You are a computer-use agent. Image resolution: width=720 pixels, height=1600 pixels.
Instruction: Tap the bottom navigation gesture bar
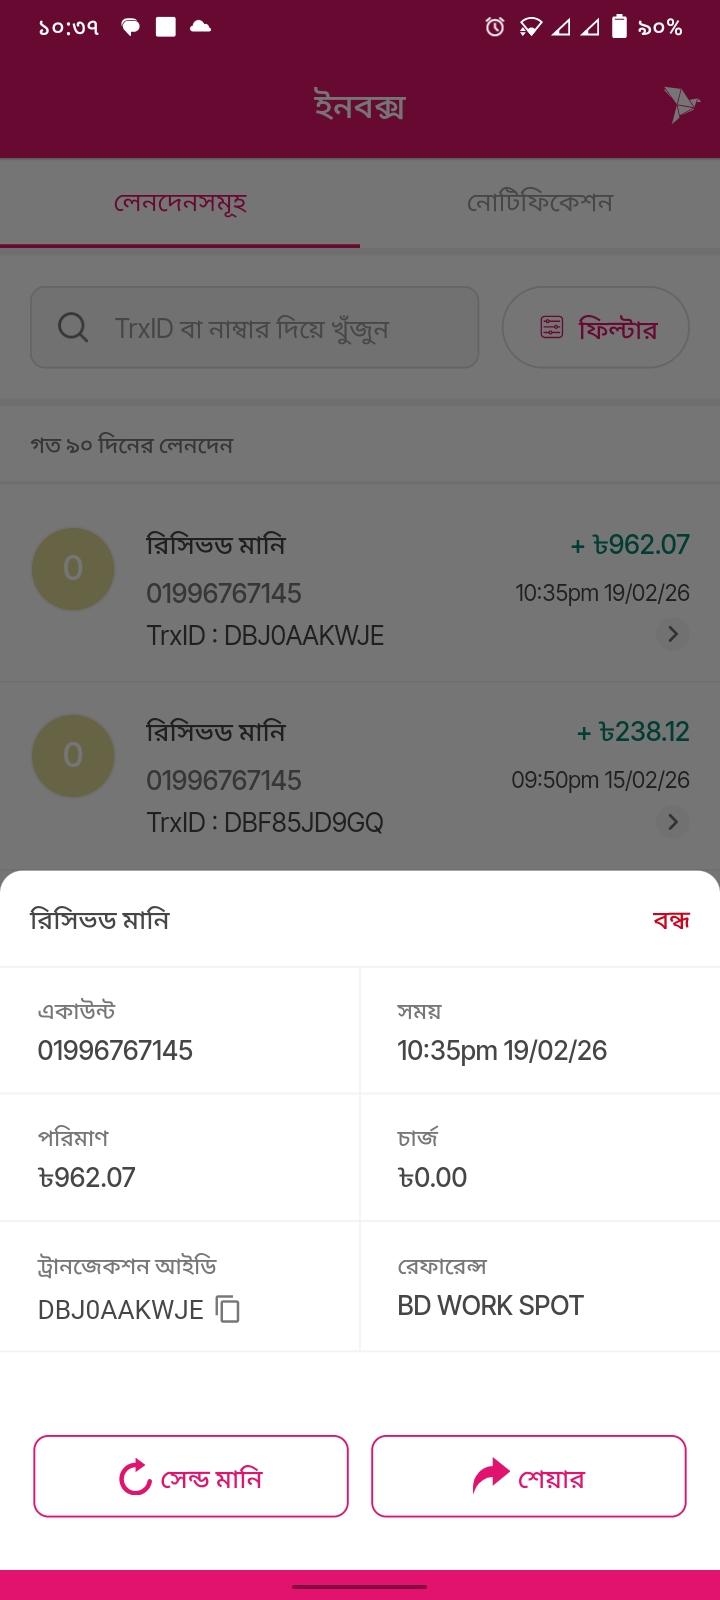click(x=360, y=1586)
